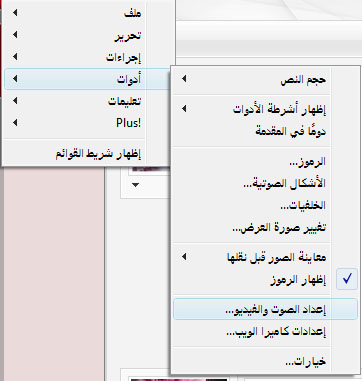The height and width of the screenshot is (381, 362).
Task: Open الأشكال الصوتية... entry
Action: pos(266,184)
